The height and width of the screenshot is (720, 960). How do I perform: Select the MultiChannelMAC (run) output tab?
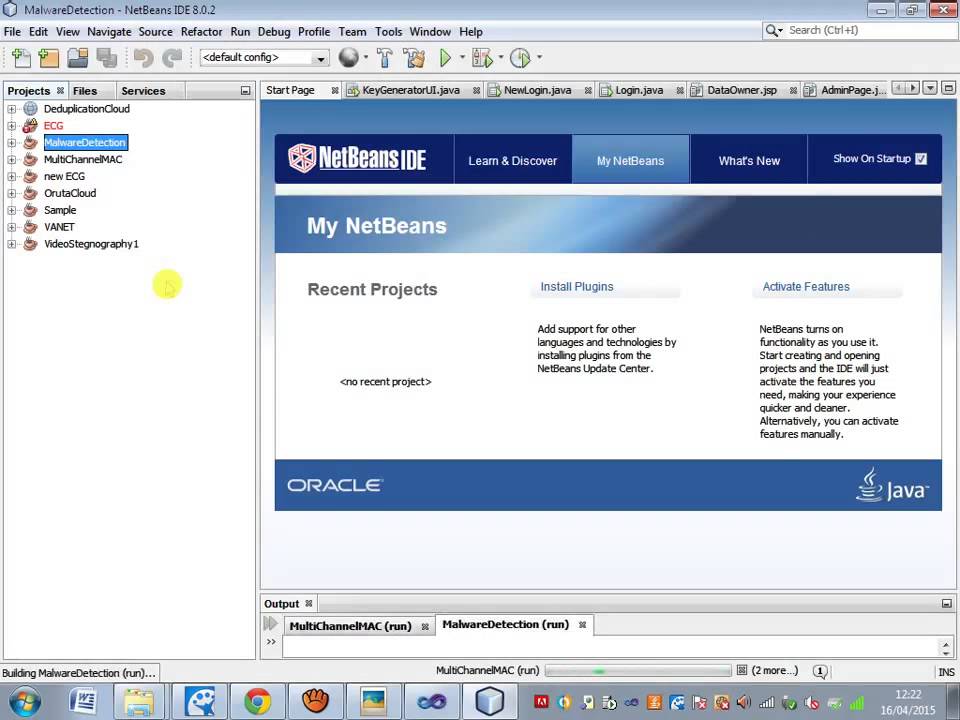350,626
